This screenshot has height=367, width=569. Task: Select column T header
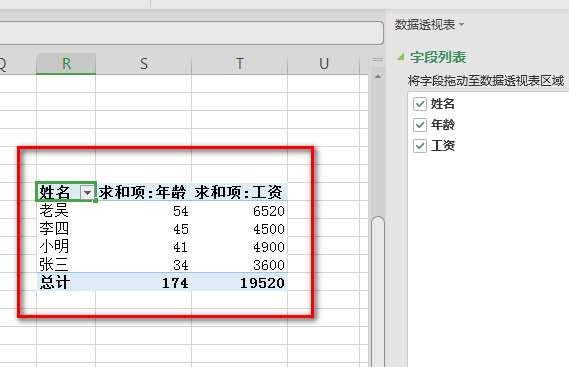(x=240, y=64)
